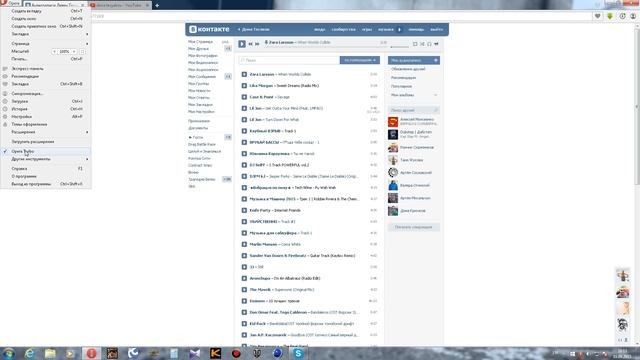Image resolution: width=640 pixels, height=360 pixels.
Task: Expand Мои альбомы in right panel
Action: pos(413,95)
